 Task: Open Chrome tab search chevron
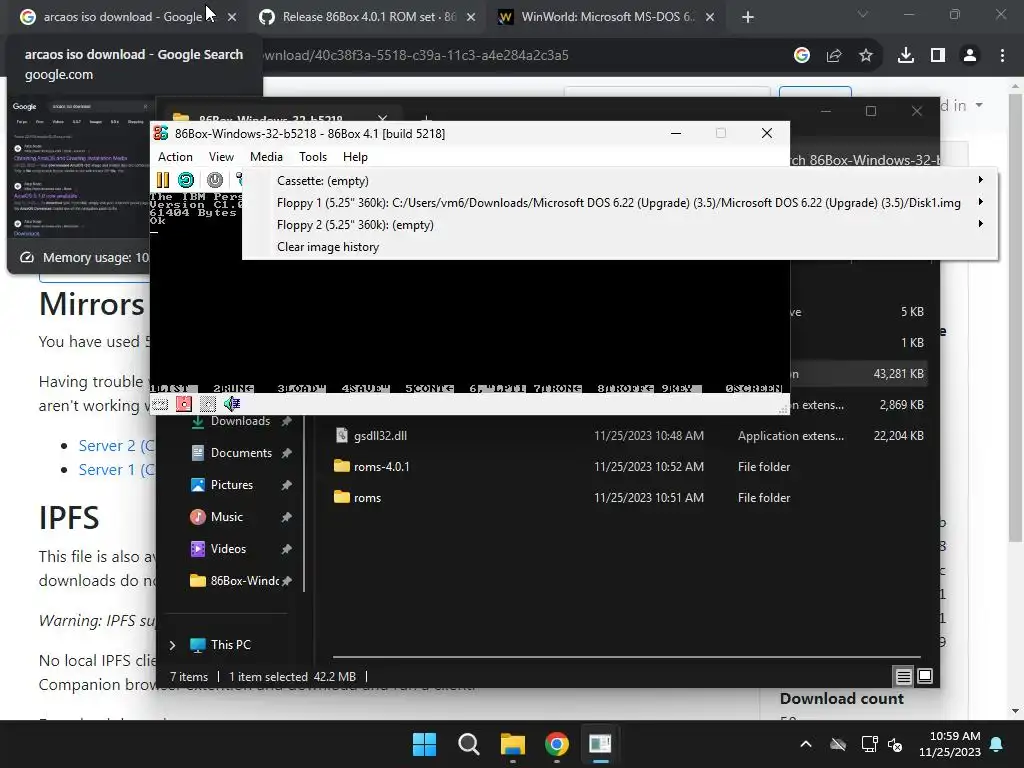pyautogui.click(x=863, y=14)
